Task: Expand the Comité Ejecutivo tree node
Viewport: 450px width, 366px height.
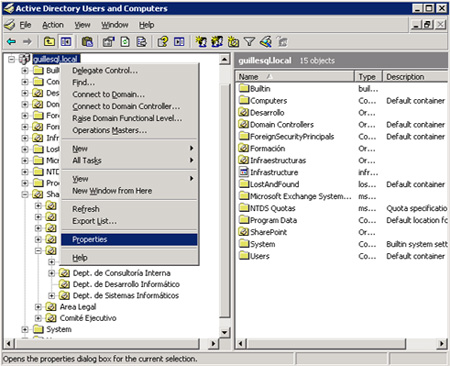Action: [38, 318]
